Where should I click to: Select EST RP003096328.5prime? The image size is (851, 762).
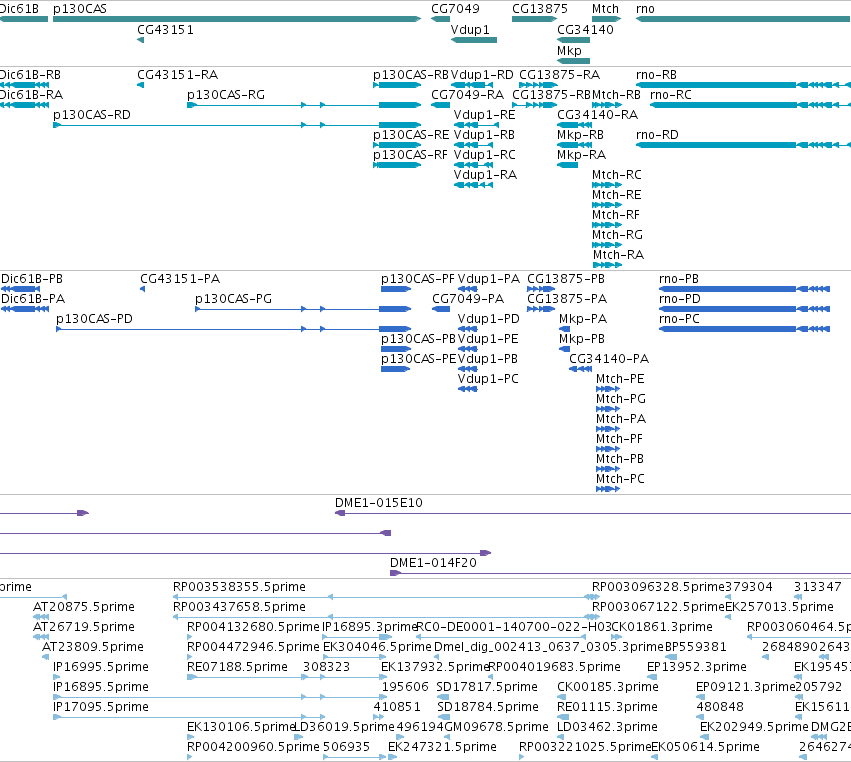pos(658,587)
